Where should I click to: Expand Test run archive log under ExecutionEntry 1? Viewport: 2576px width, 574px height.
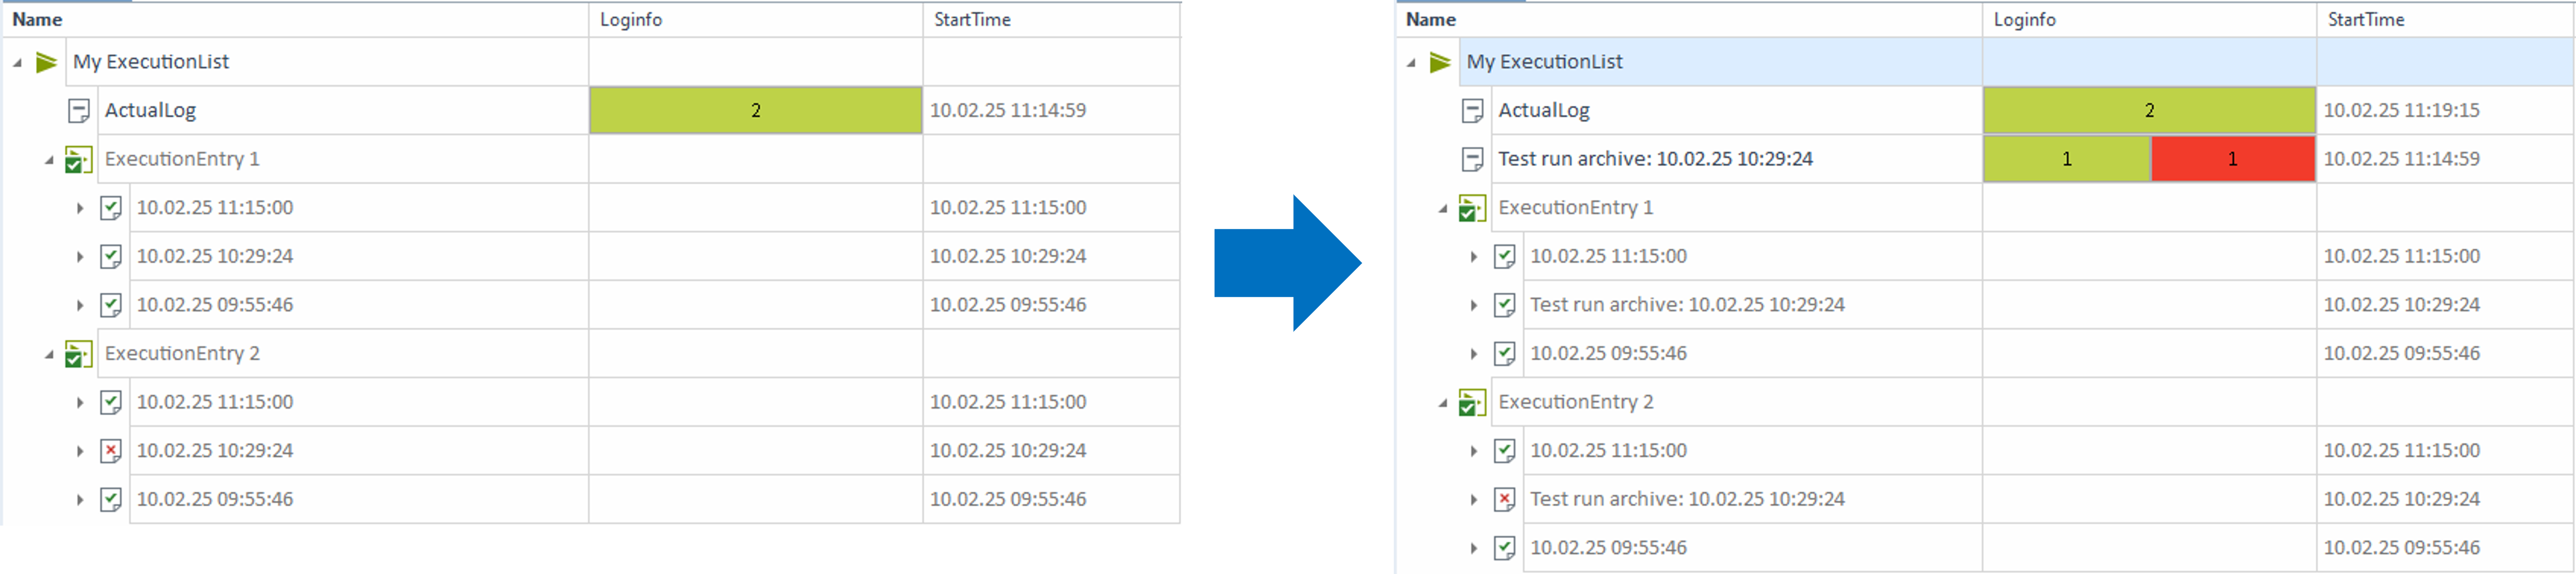coord(1473,305)
